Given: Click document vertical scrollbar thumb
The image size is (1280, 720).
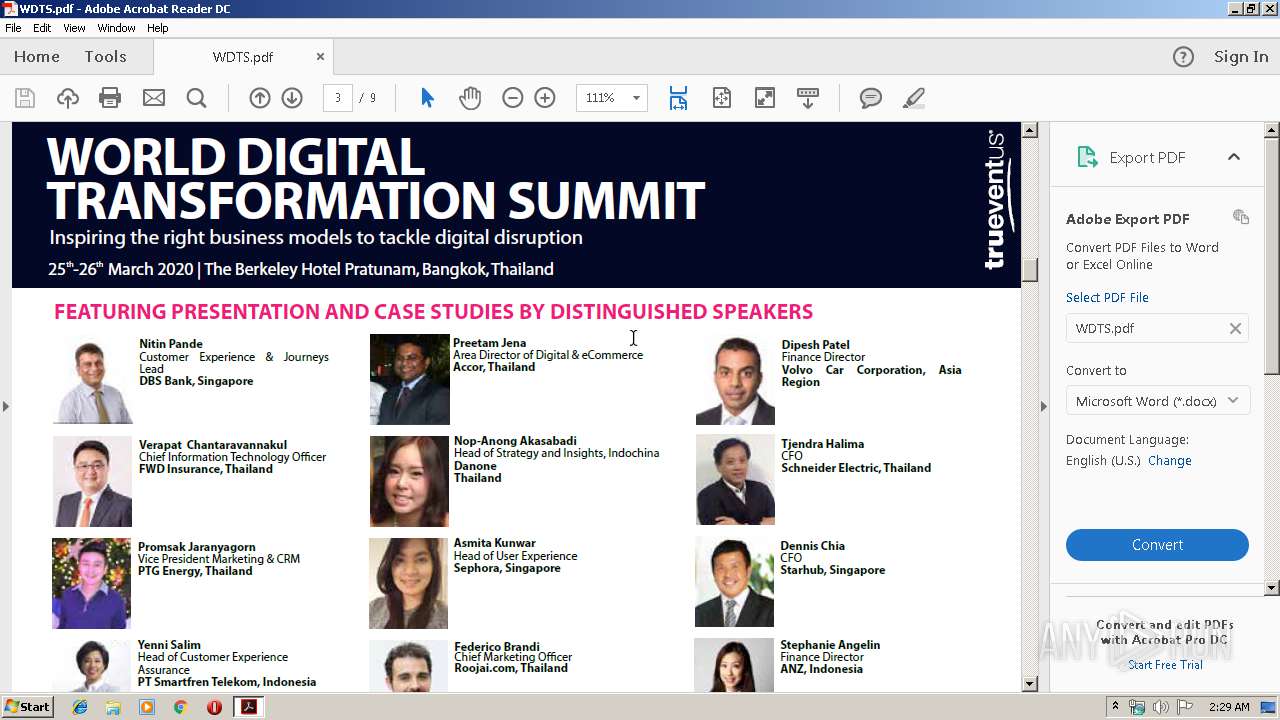Looking at the screenshot, I should coord(1030,270).
